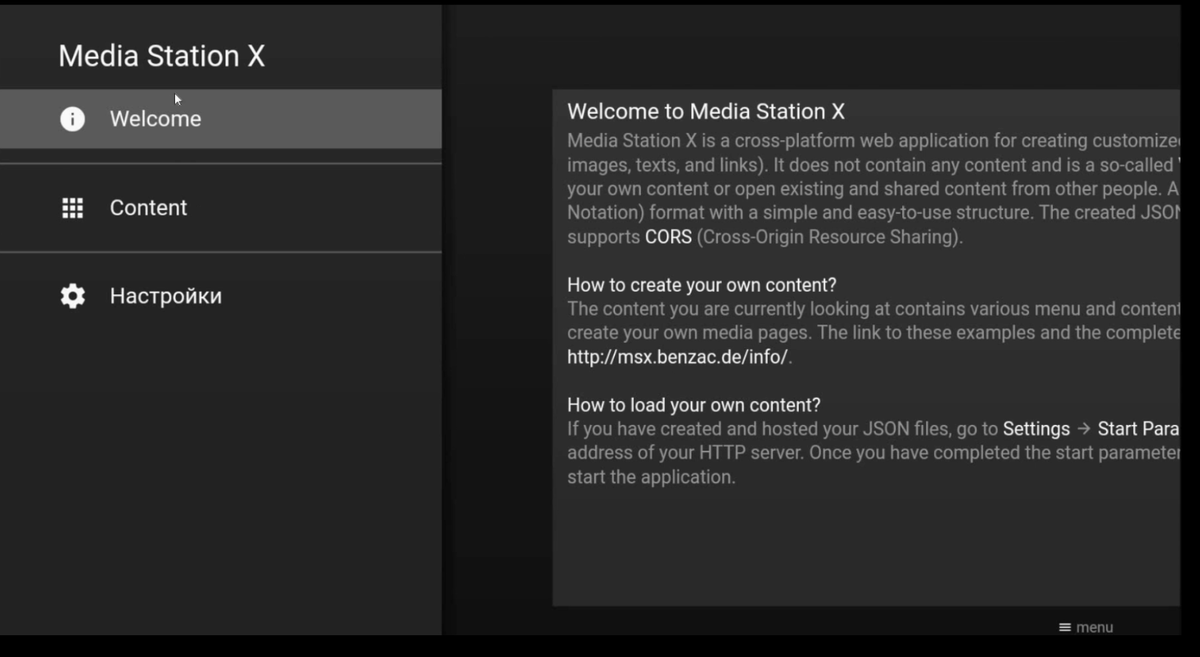
Task: Select the Welcome menu item
Action: click(x=220, y=119)
